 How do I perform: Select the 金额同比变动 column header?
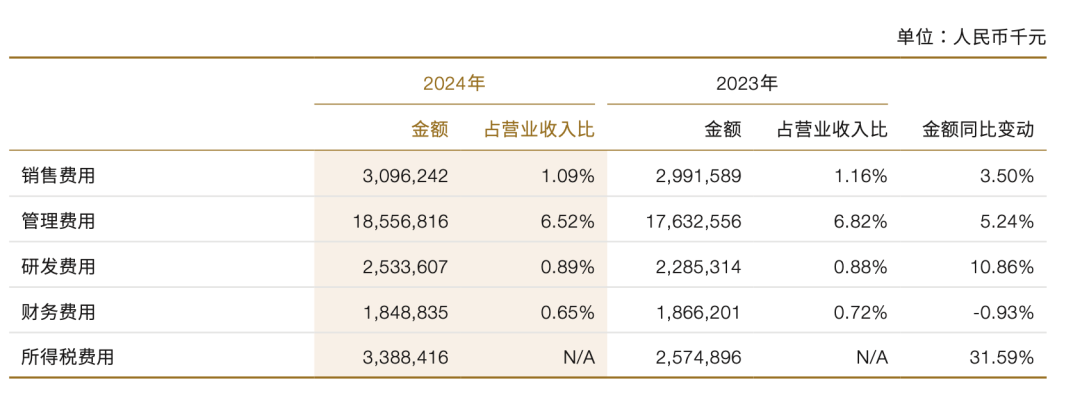(977, 129)
